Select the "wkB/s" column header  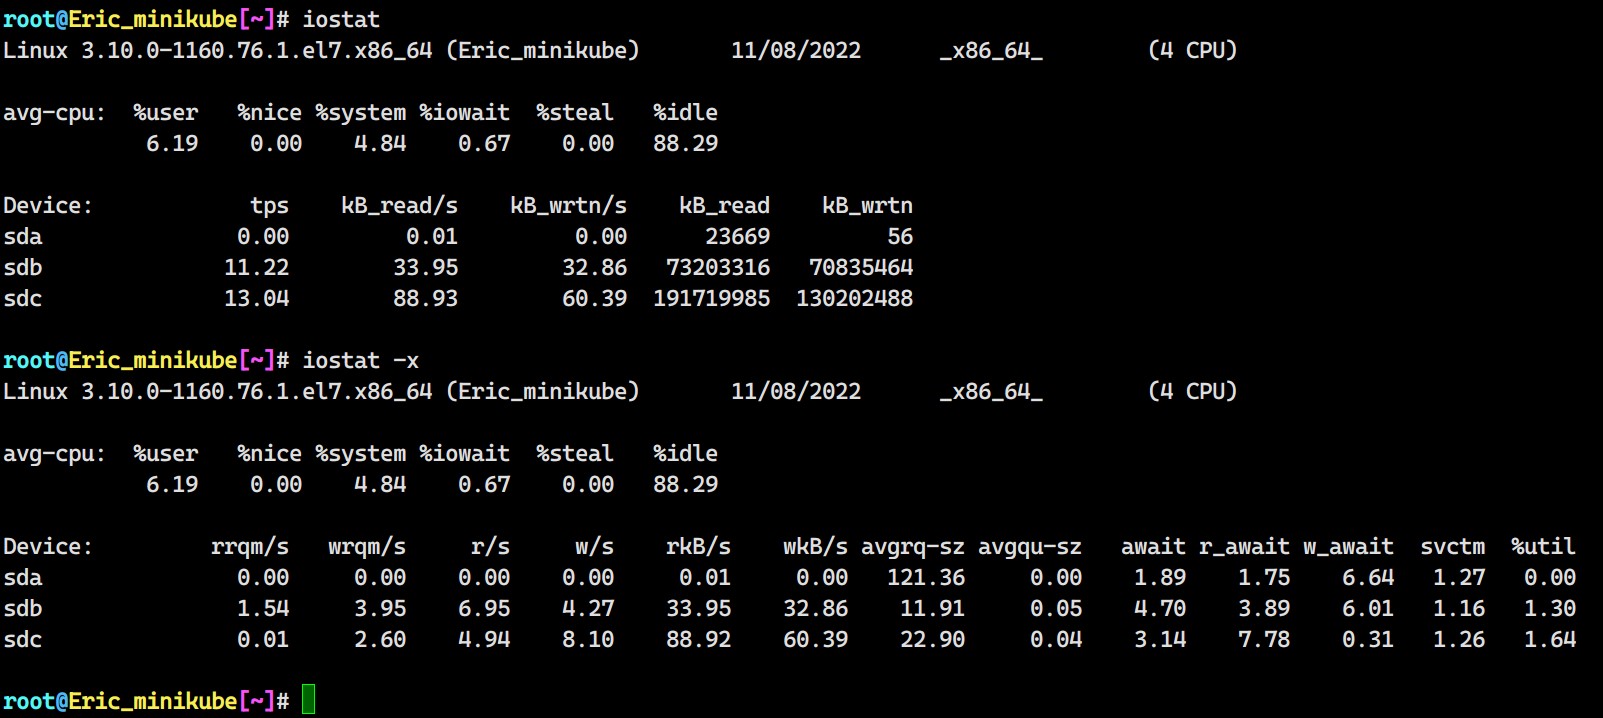tap(815, 547)
